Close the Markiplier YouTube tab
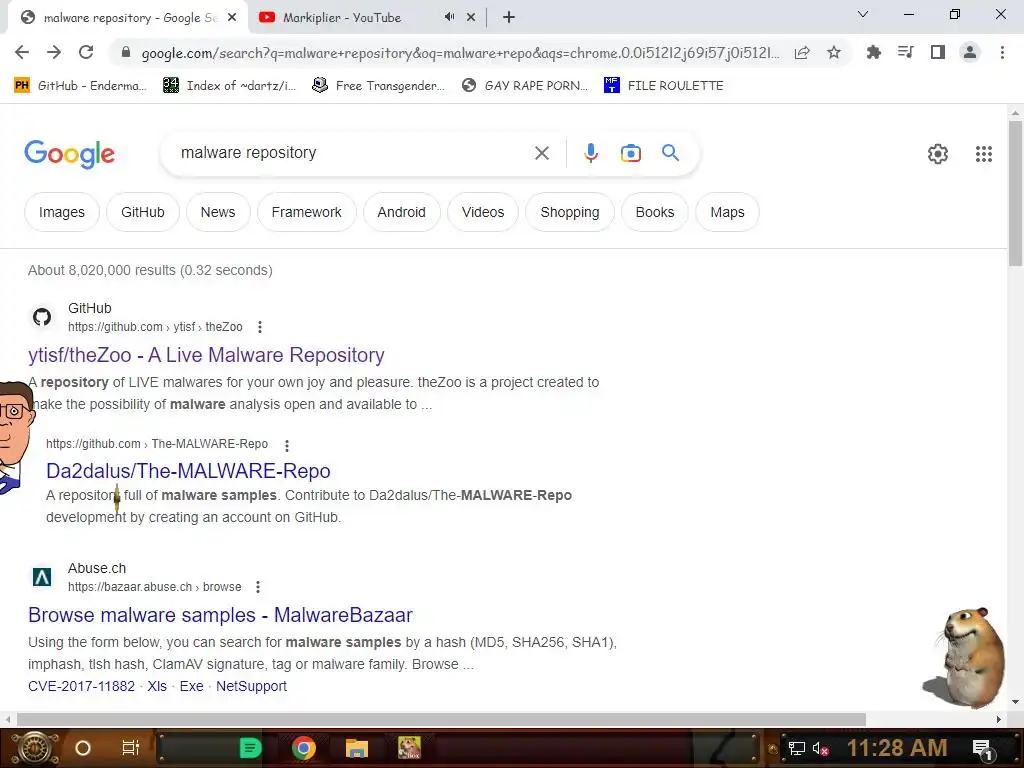This screenshot has width=1024, height=768. [471, 18]
